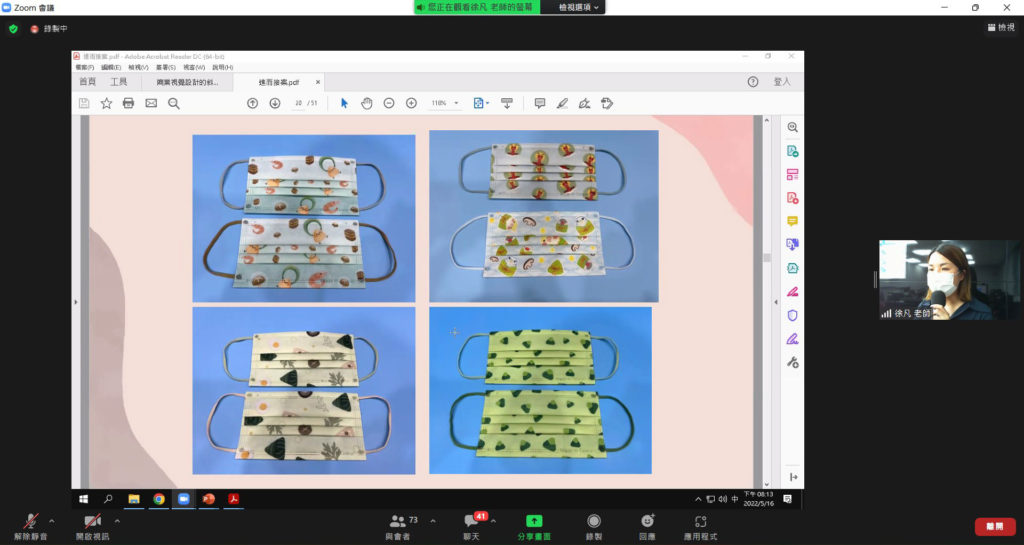Image resolution: width=1024 pixels, height=545 pixels.
Task: Open the Participants panel in Zoom
Action: [398, 523]
